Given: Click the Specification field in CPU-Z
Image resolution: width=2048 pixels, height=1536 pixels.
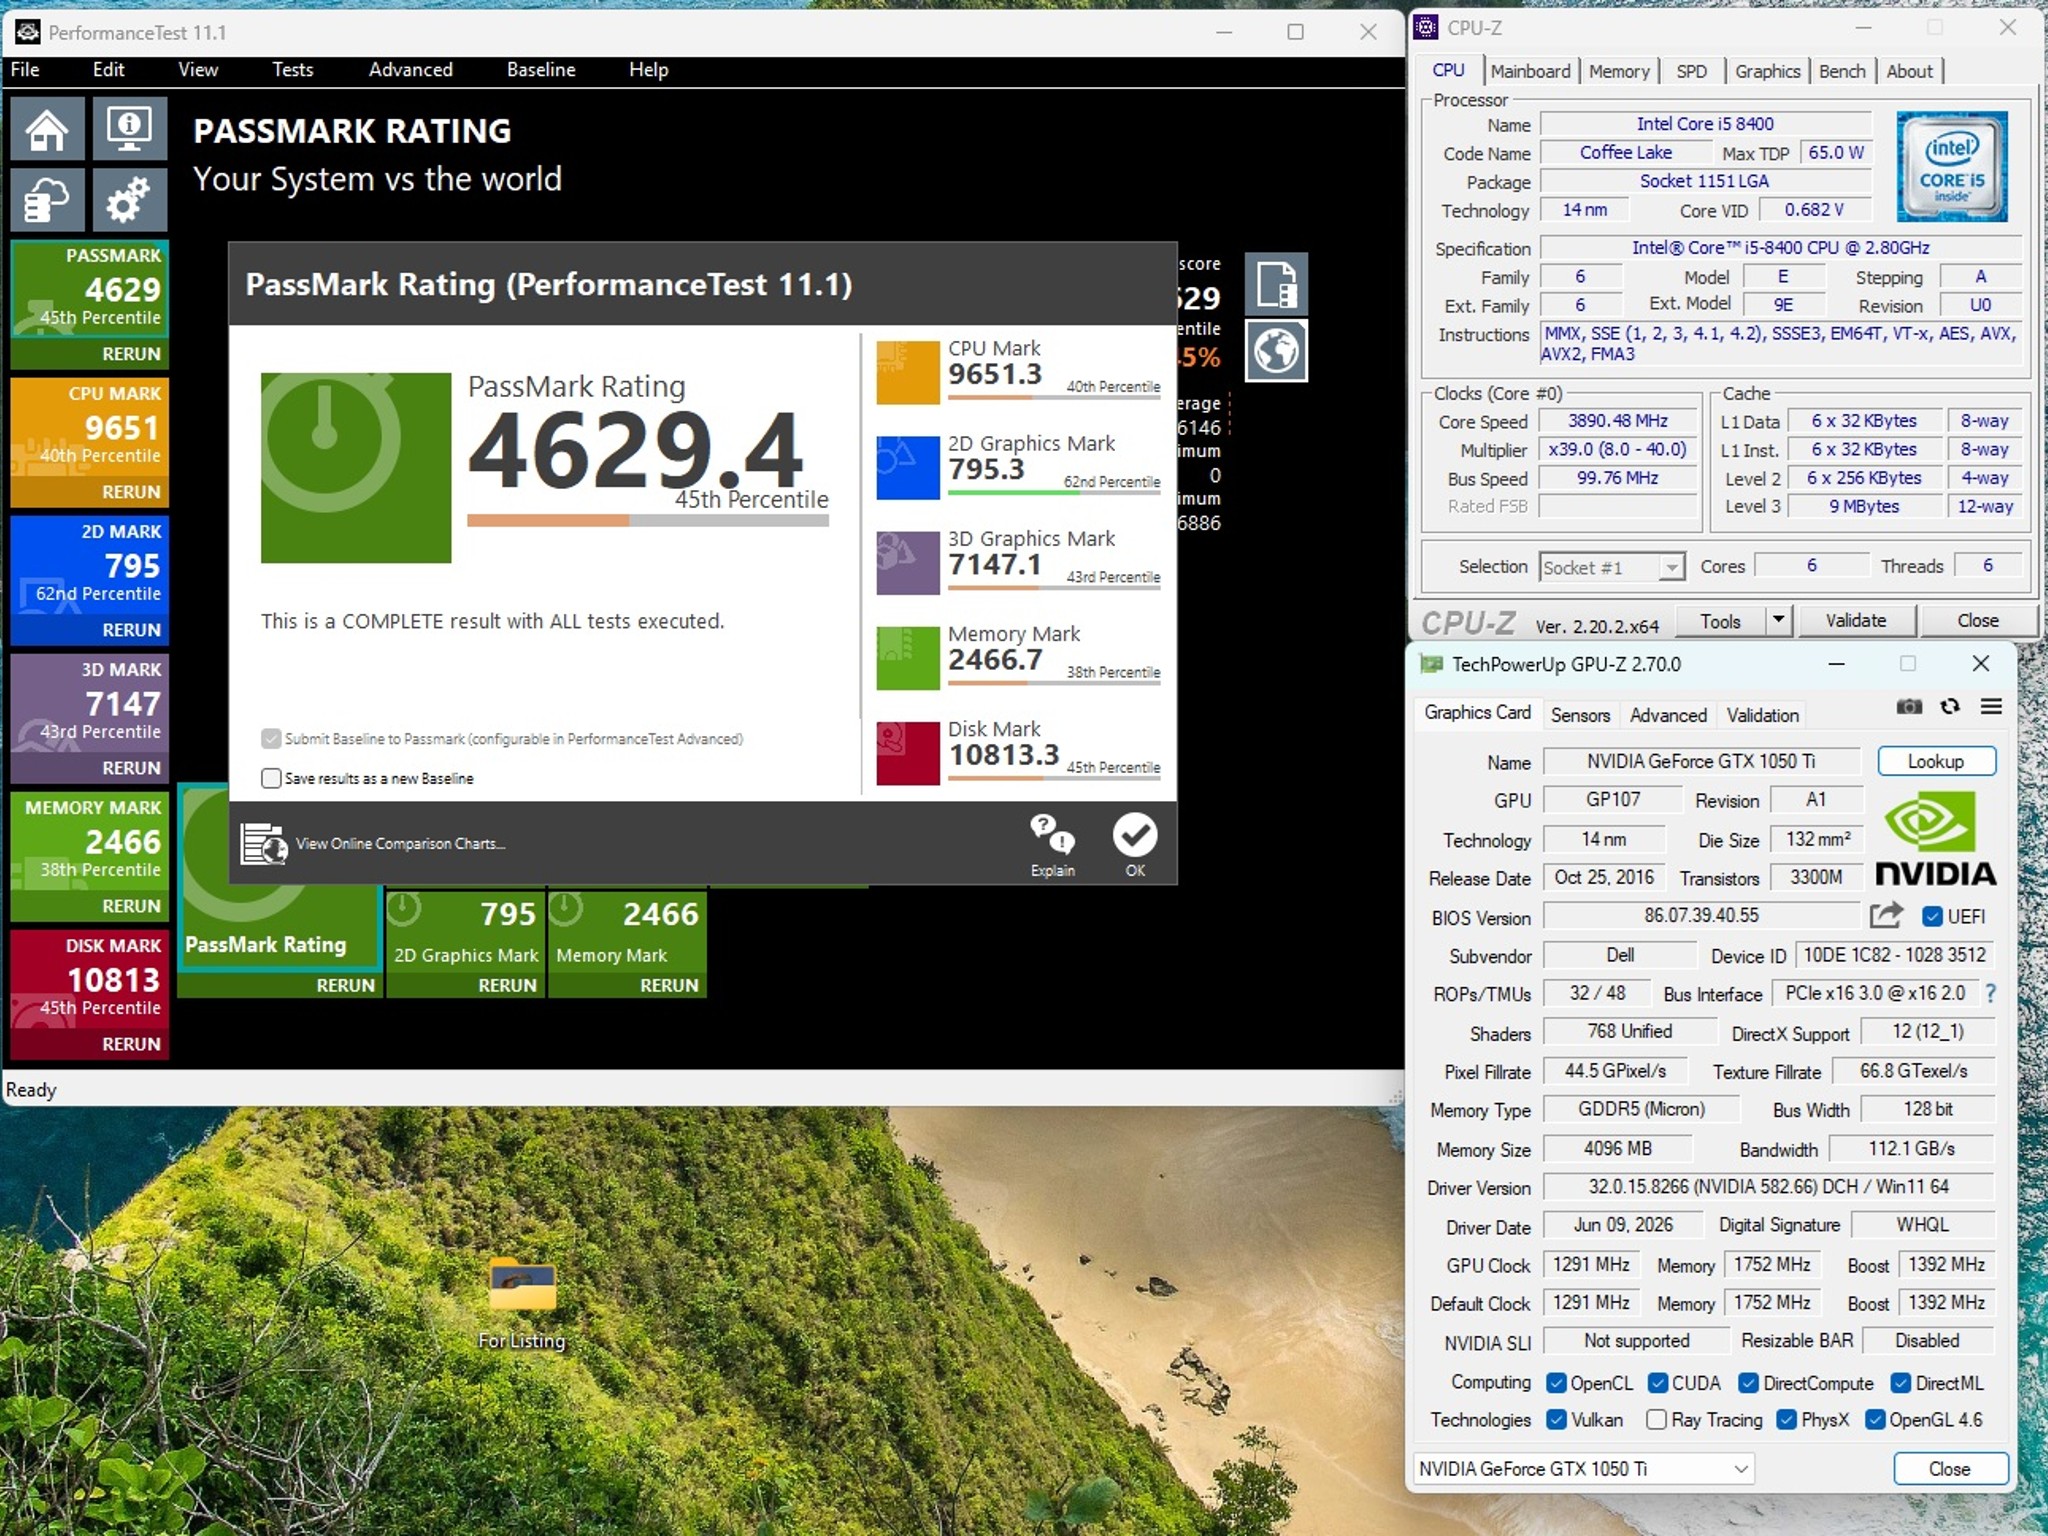Looking at the screenshot, I should click(x=1780, y=248).
